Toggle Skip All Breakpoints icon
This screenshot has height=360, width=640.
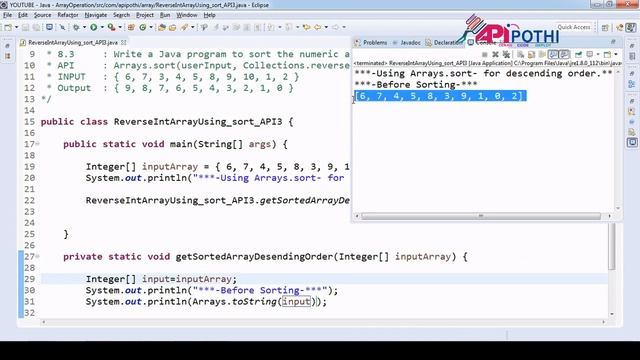click(x=62, y=27)
